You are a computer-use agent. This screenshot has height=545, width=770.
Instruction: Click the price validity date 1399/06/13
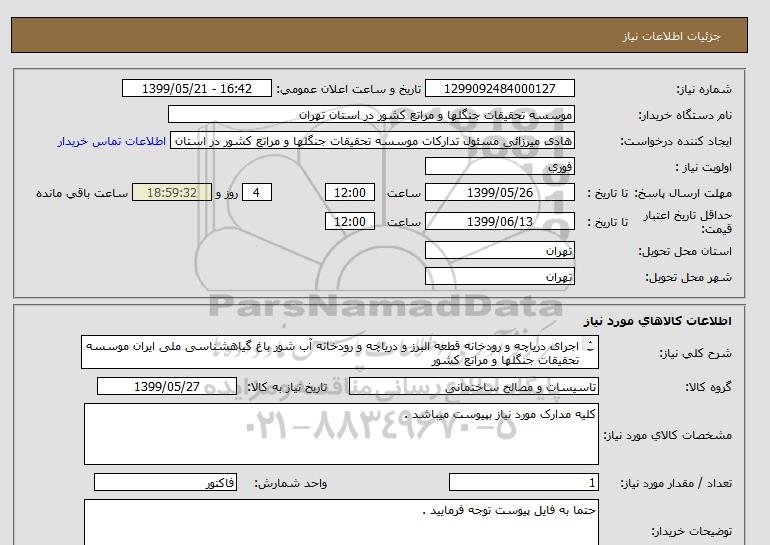click(499, 221)
